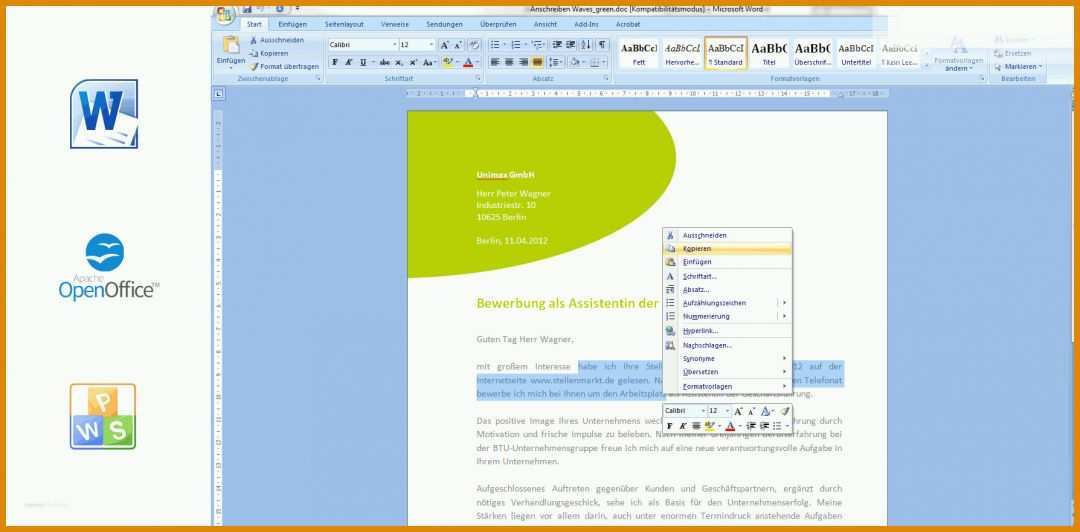Click the Save icon in quick access toolbar

(x=247, y=9)
